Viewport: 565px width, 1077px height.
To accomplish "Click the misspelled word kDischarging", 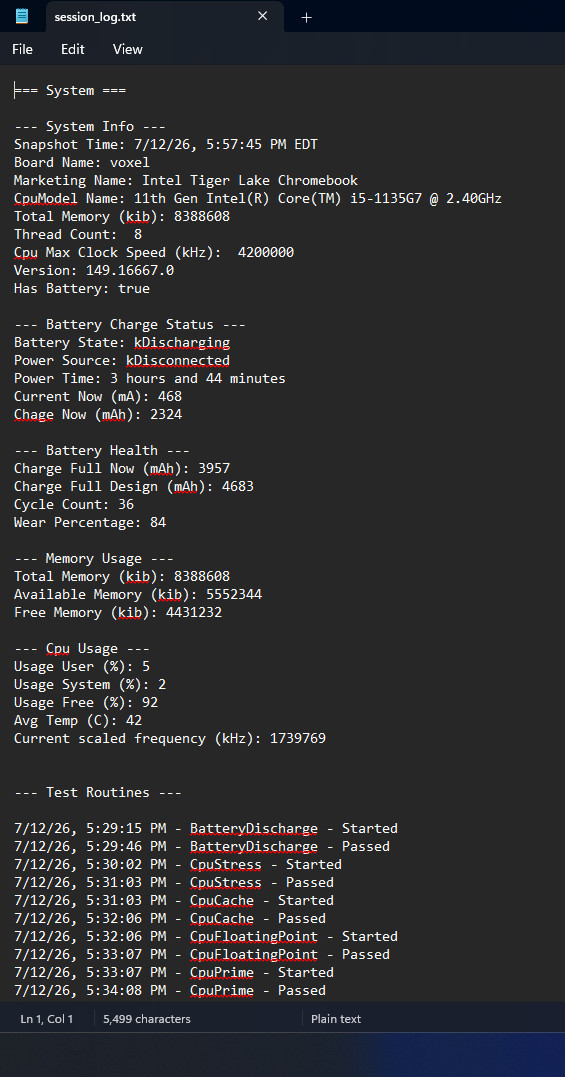I will (x=182, y=343).
